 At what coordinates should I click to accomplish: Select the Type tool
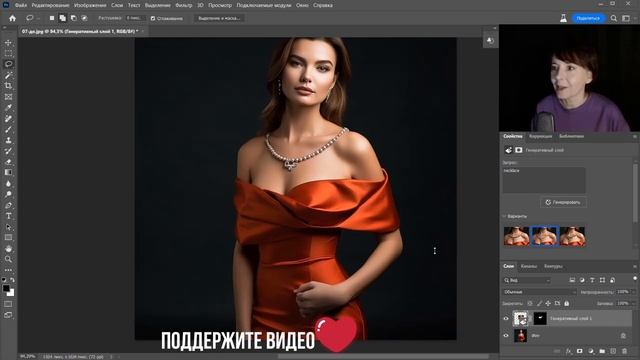[8, 216]
